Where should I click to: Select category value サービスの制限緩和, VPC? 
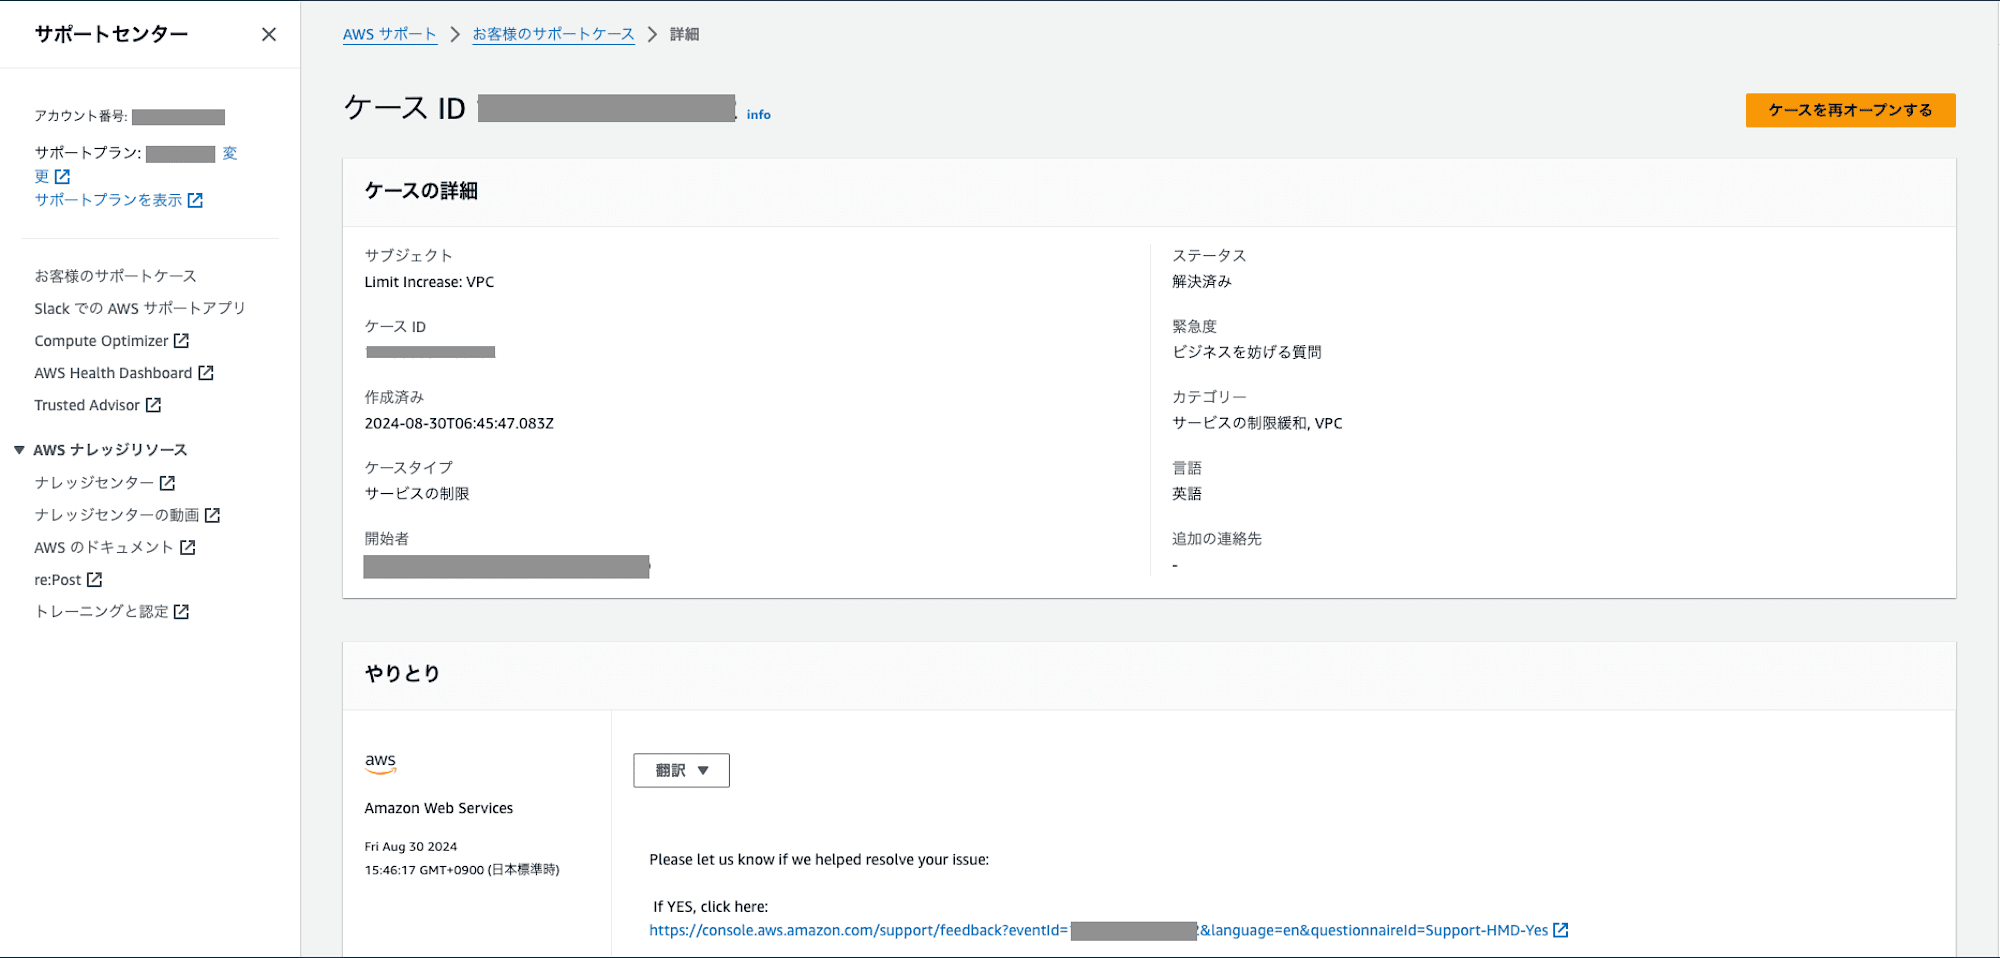click(1257, 423)
